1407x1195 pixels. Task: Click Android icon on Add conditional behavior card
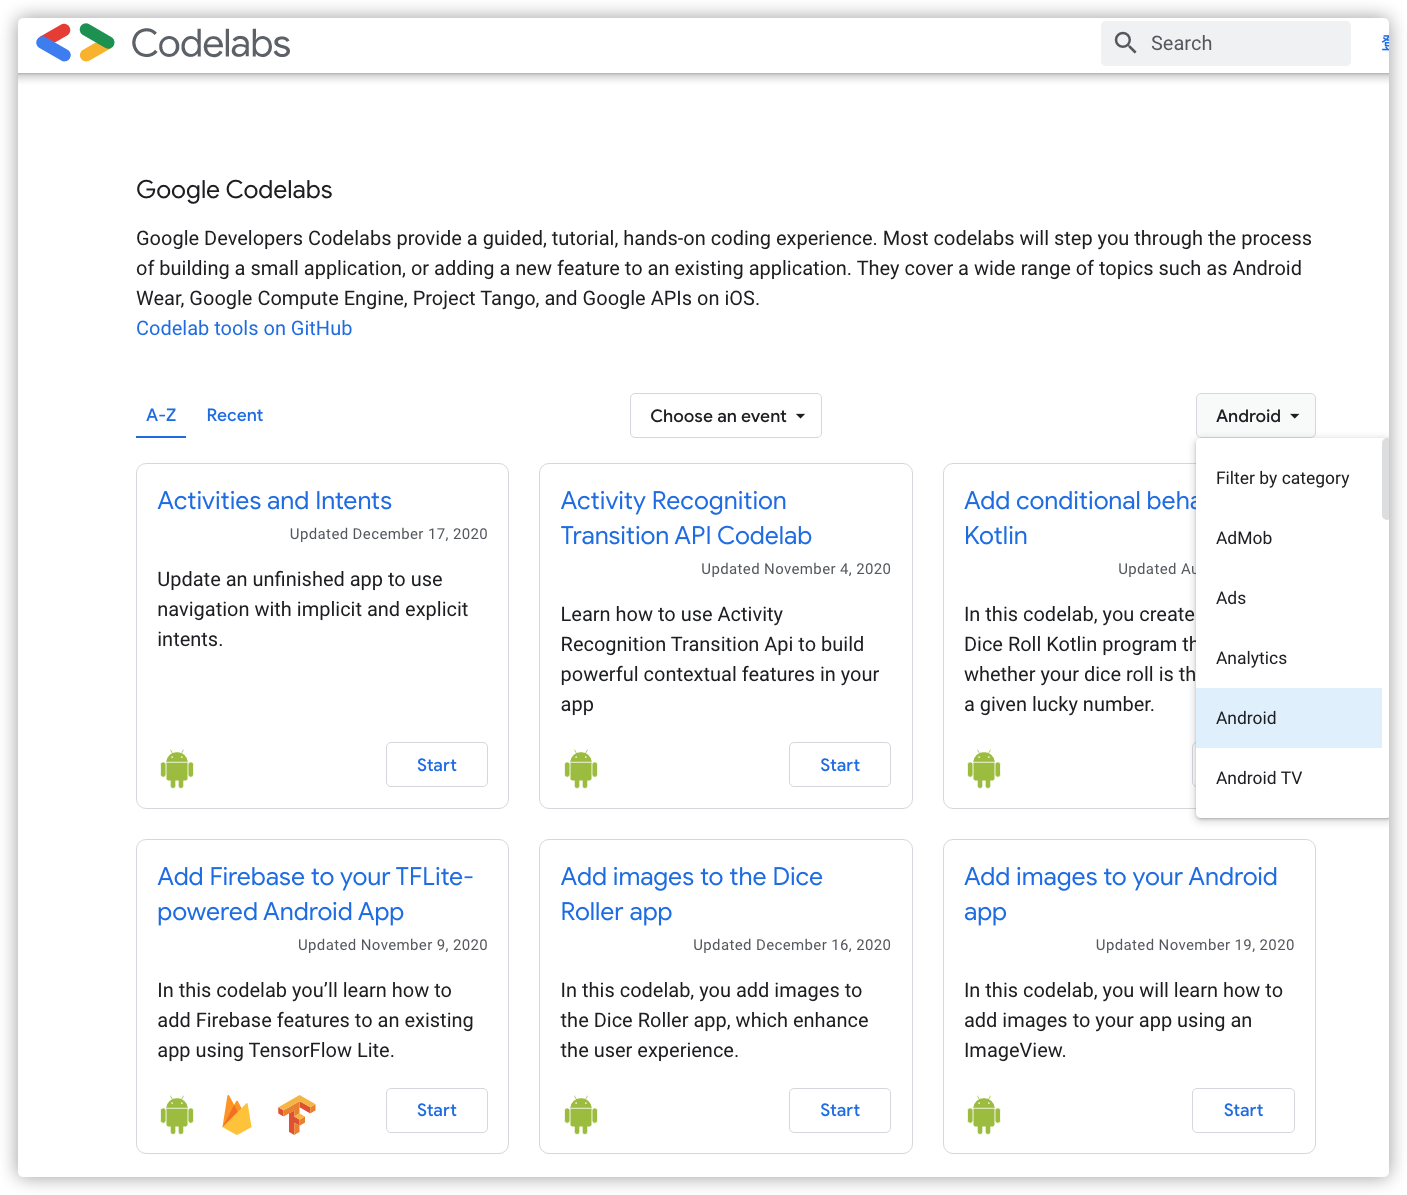click(x=983, y=768)
